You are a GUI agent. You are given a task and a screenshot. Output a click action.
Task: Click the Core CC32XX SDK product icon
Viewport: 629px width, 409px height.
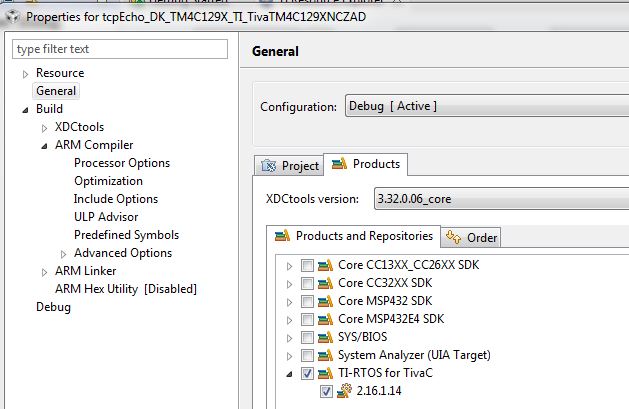325,283
